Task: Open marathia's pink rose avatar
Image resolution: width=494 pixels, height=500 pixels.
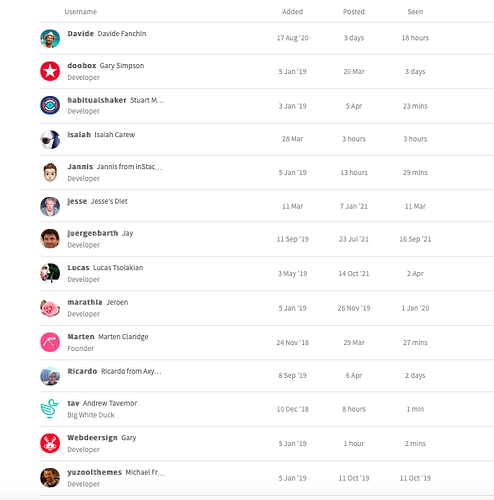Action: [50, 308]
